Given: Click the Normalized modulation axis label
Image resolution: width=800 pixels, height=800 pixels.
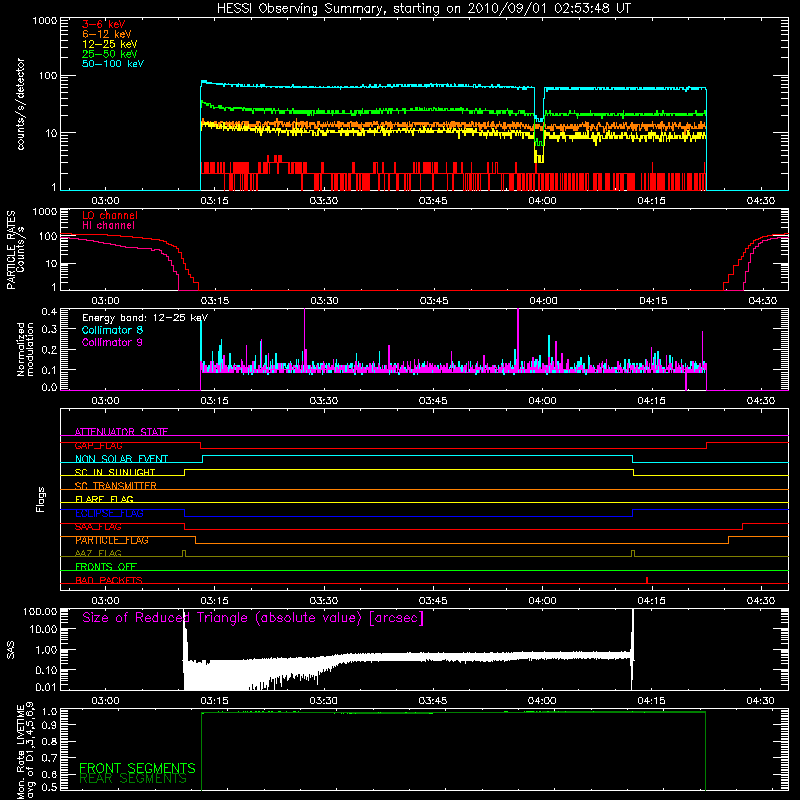Looking at the screenshot, I should point(25,349).
